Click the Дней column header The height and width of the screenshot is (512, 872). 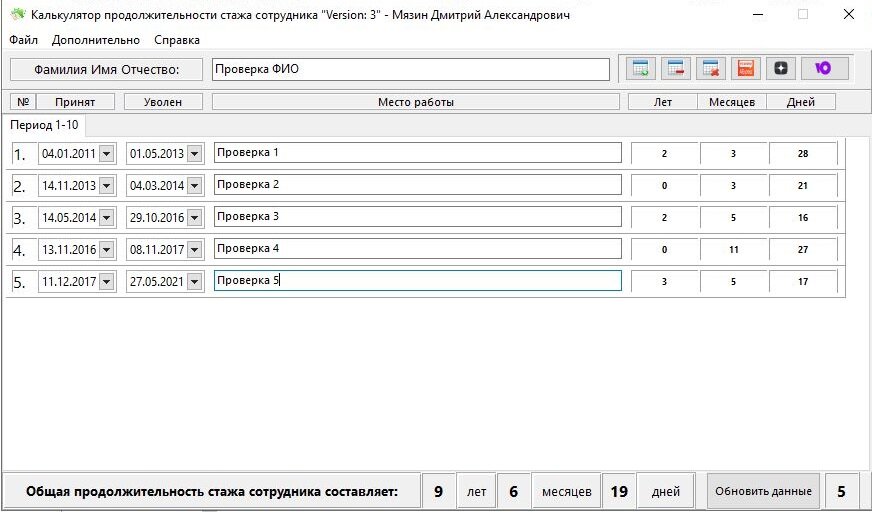point(801,102)
